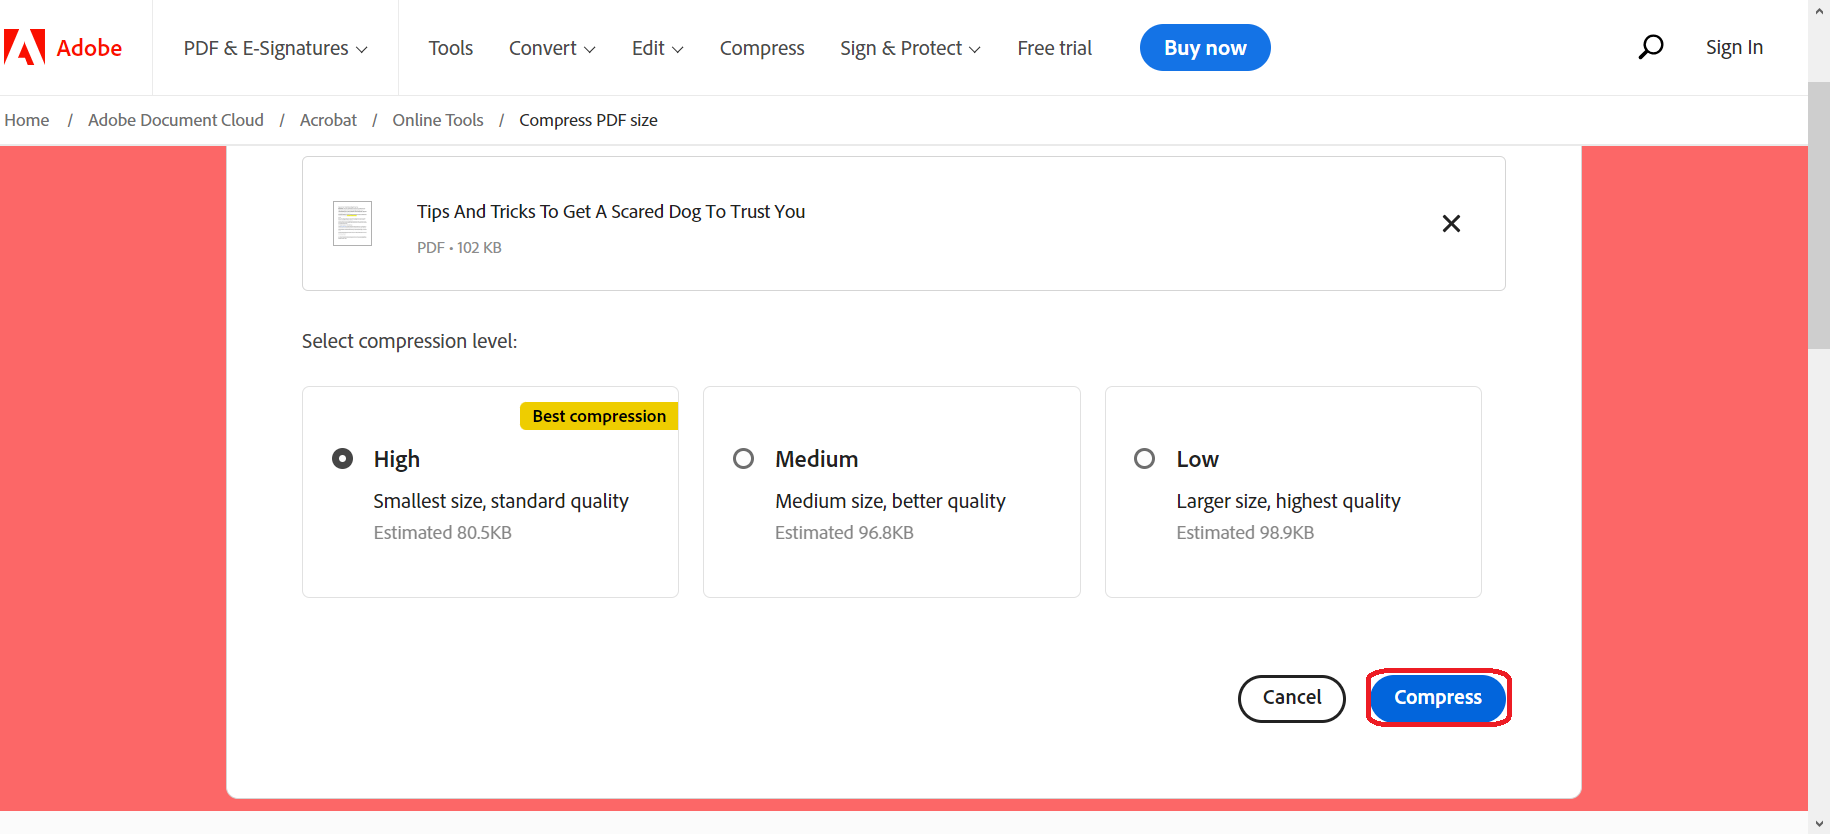Open the Sign In link

point(1734,47)
